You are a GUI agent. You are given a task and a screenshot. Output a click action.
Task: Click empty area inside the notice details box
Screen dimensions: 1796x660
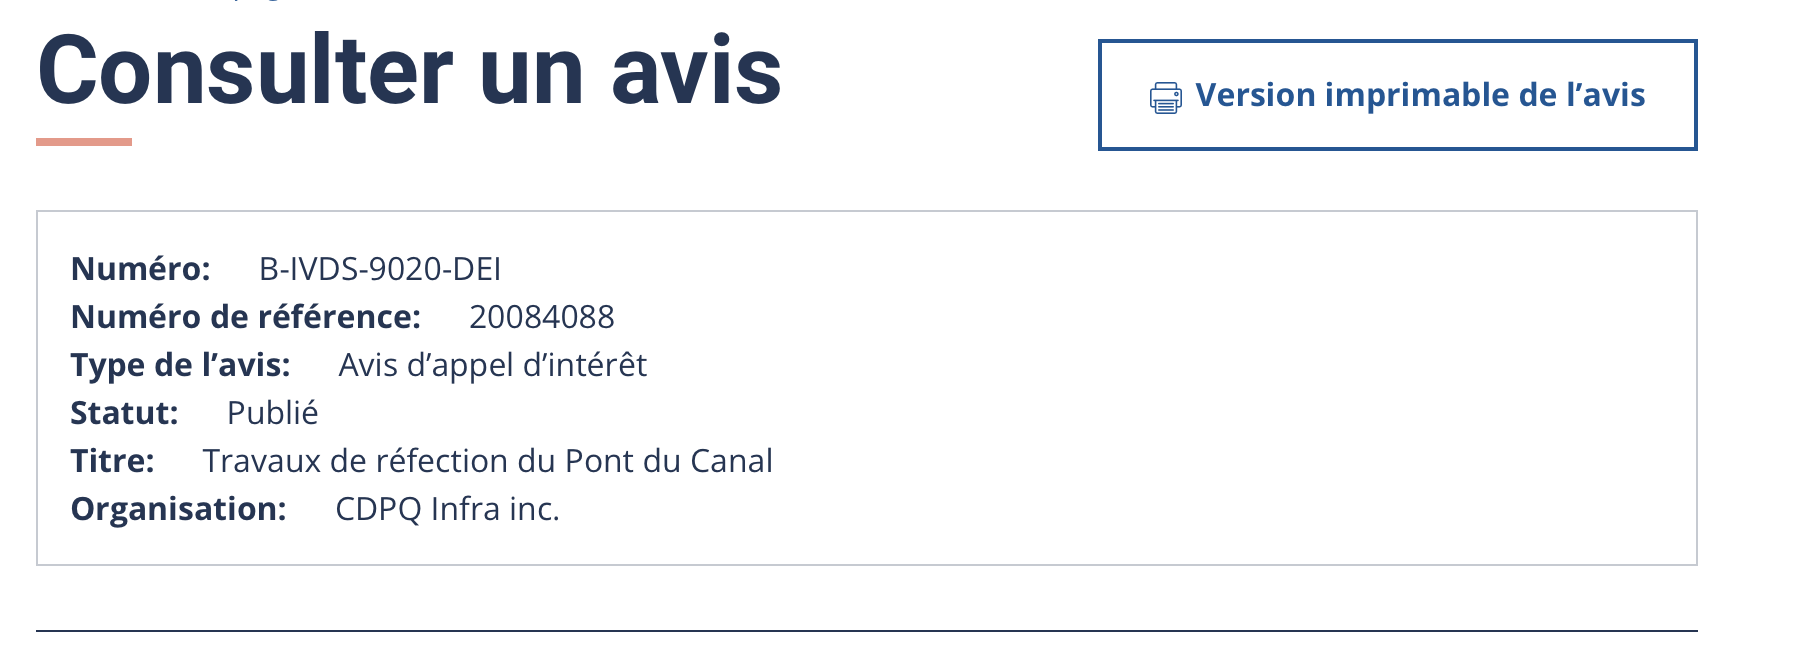pos(1200,400)
